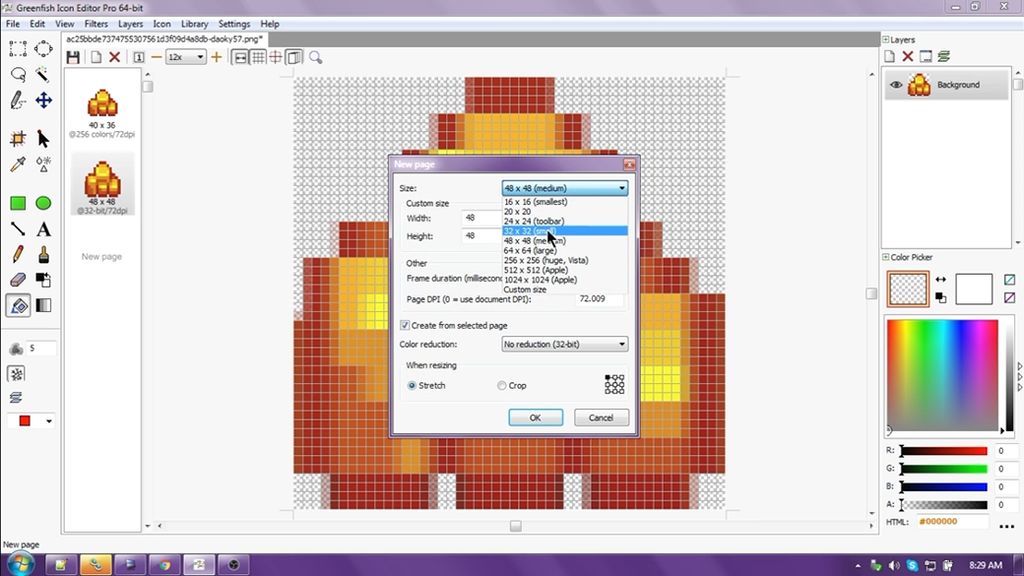Activate the rectangular marquee selection tool
The image size is (1024, 576).
coord(16,47)
